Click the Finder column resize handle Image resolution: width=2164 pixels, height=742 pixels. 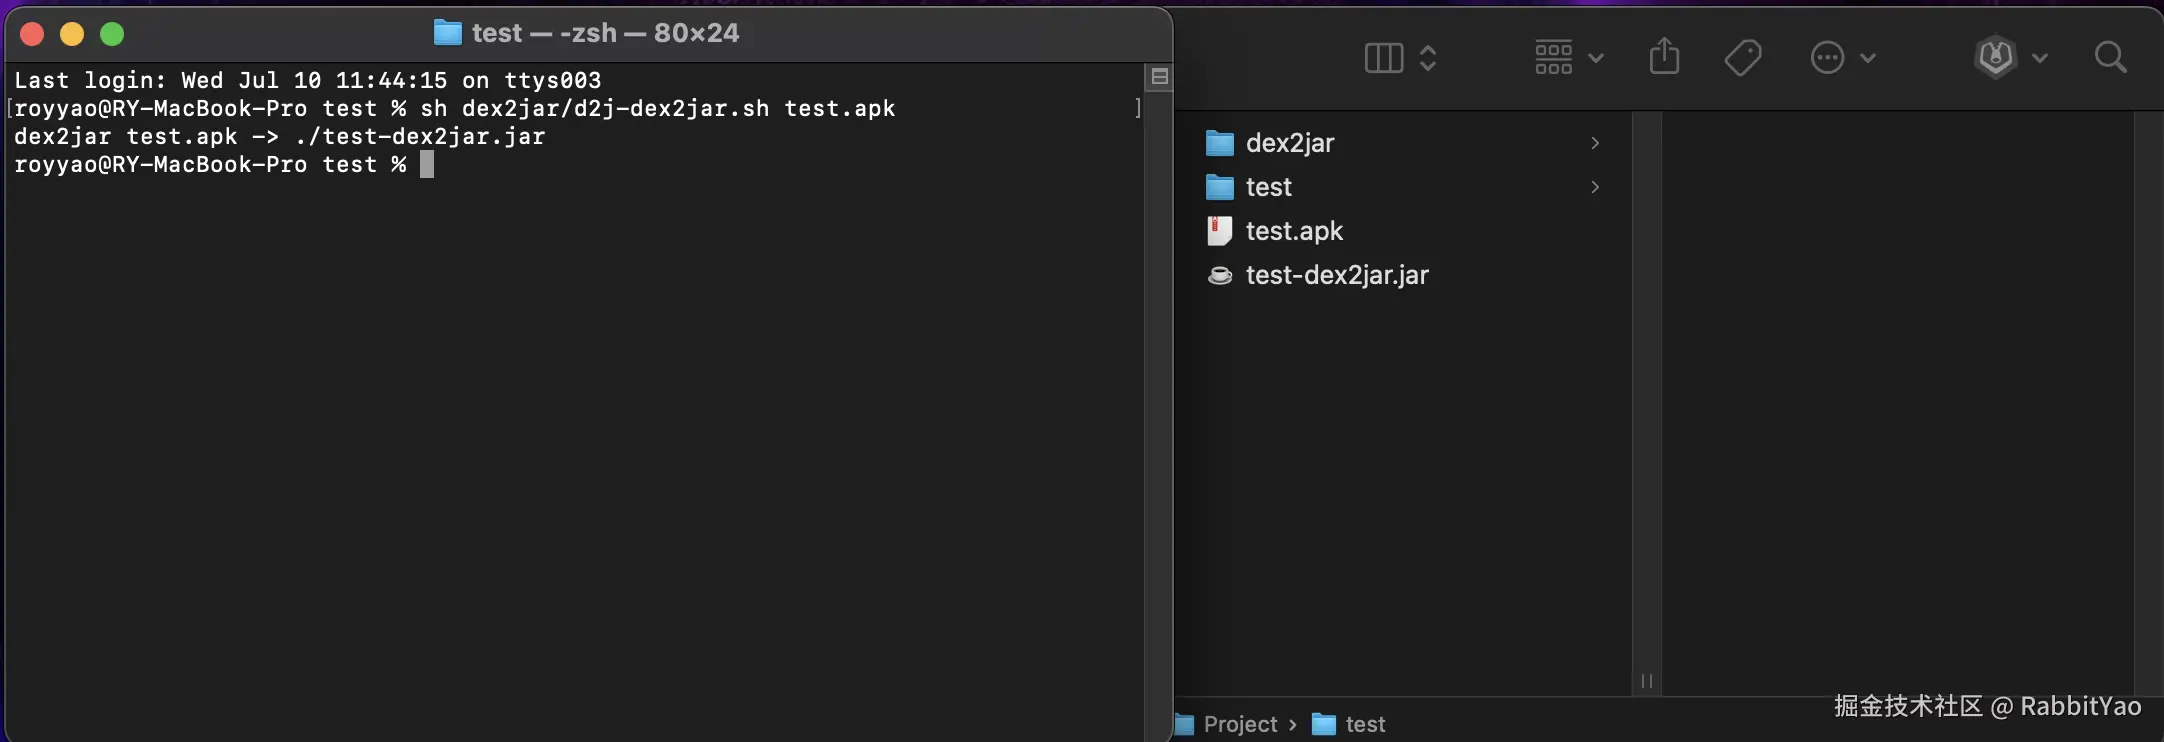tap(1646, 681)
